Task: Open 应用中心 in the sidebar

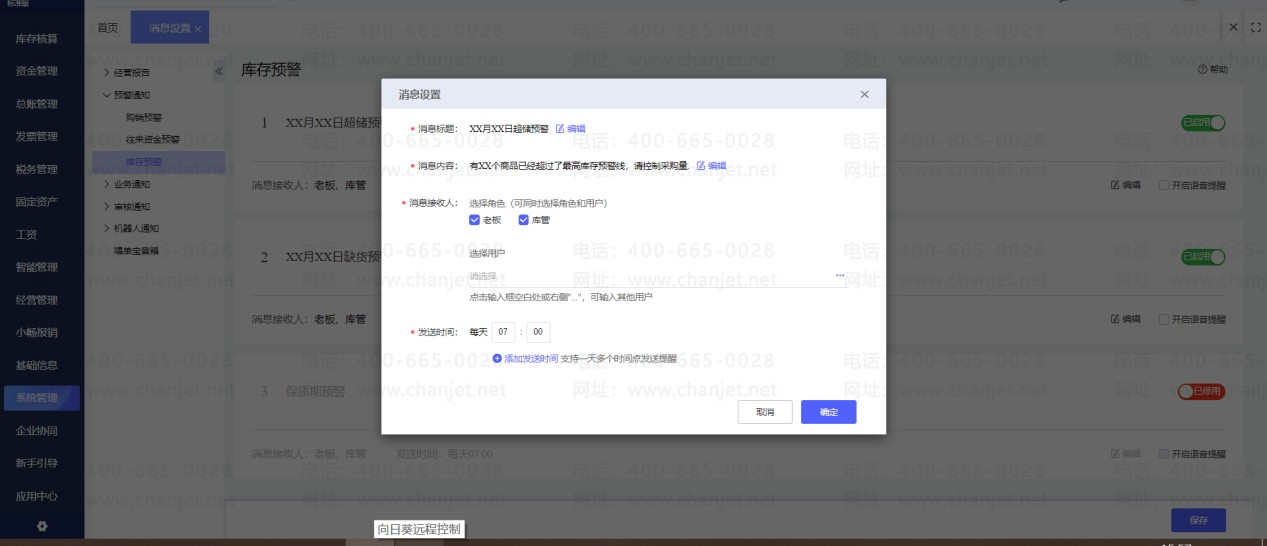Action: coord(37,496)
